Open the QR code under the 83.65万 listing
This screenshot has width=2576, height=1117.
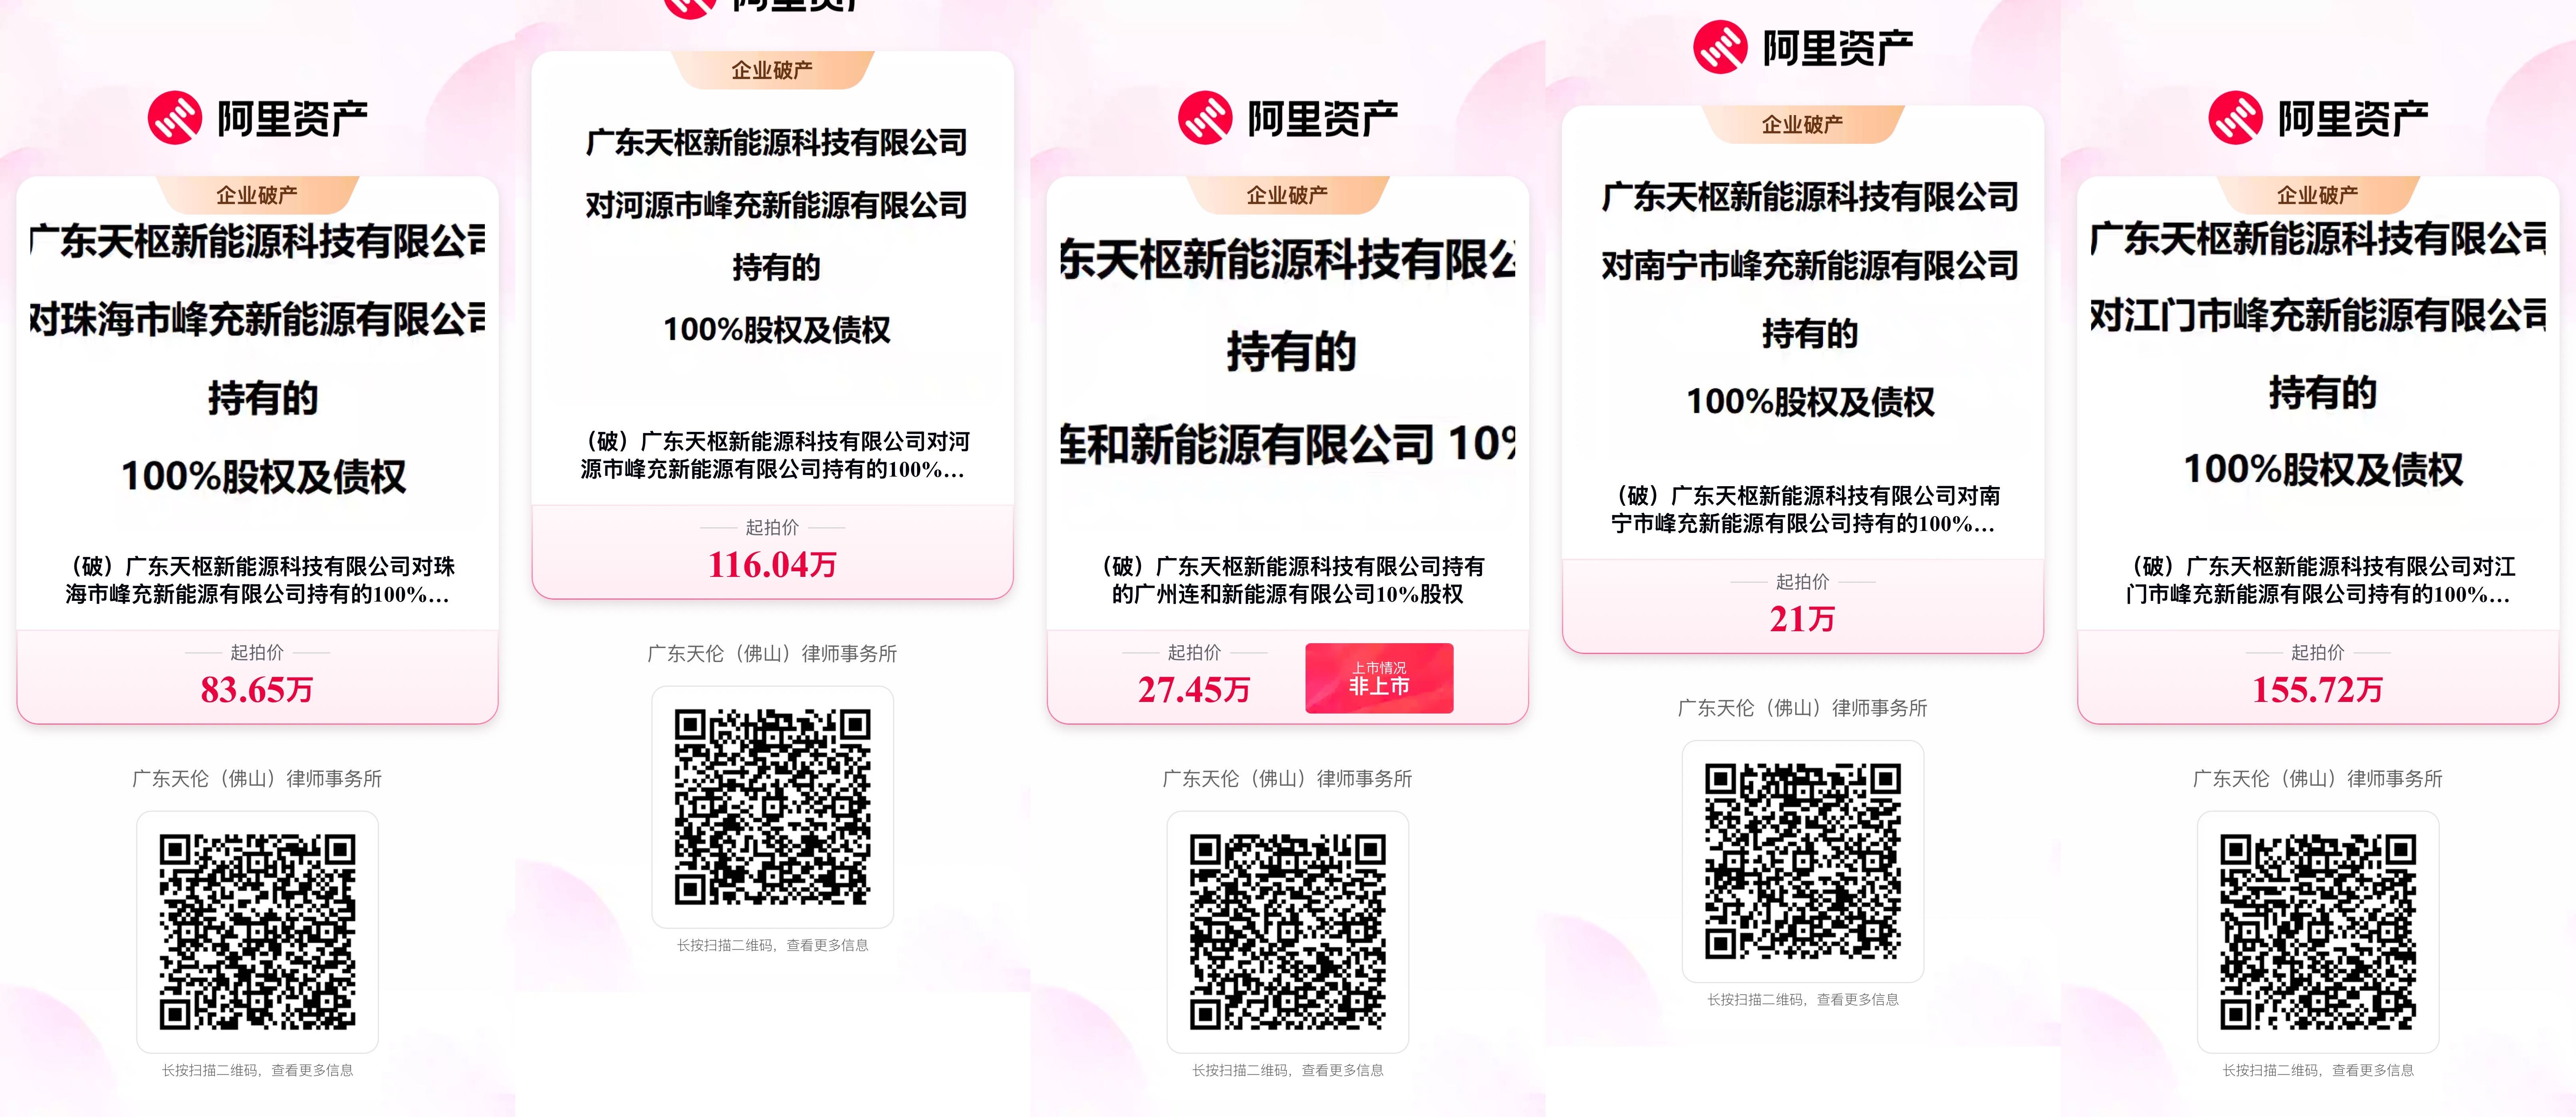click(257, 932)
